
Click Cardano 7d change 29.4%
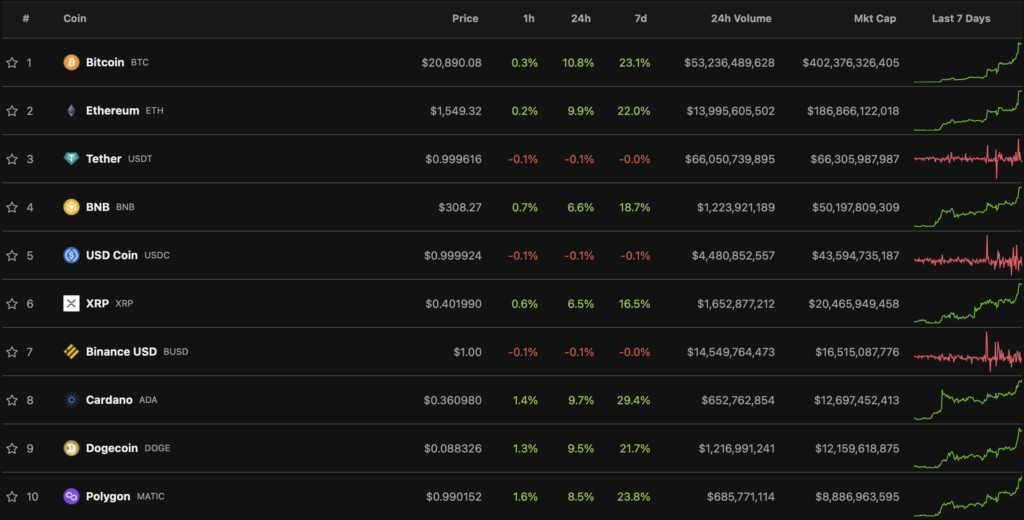tap(633, 400)
